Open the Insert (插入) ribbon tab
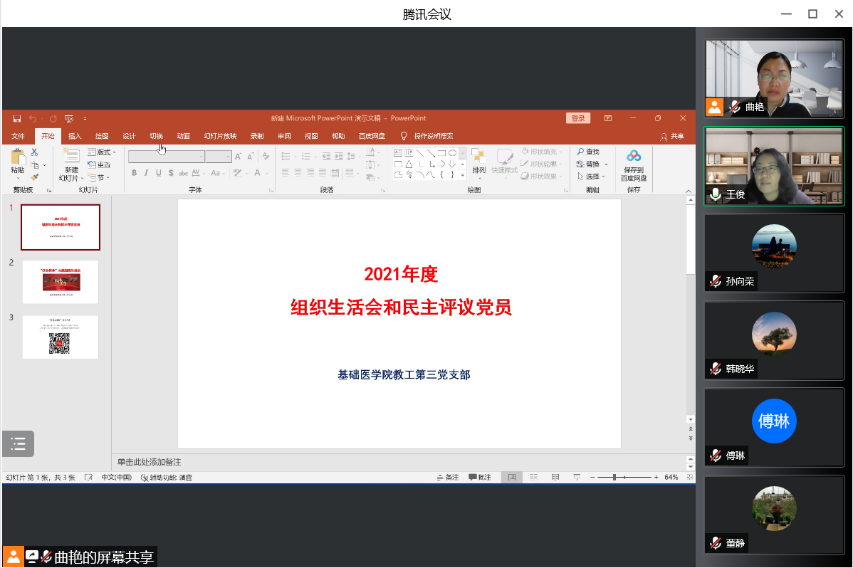Screen dimensions: 853x568 (75, 136)
